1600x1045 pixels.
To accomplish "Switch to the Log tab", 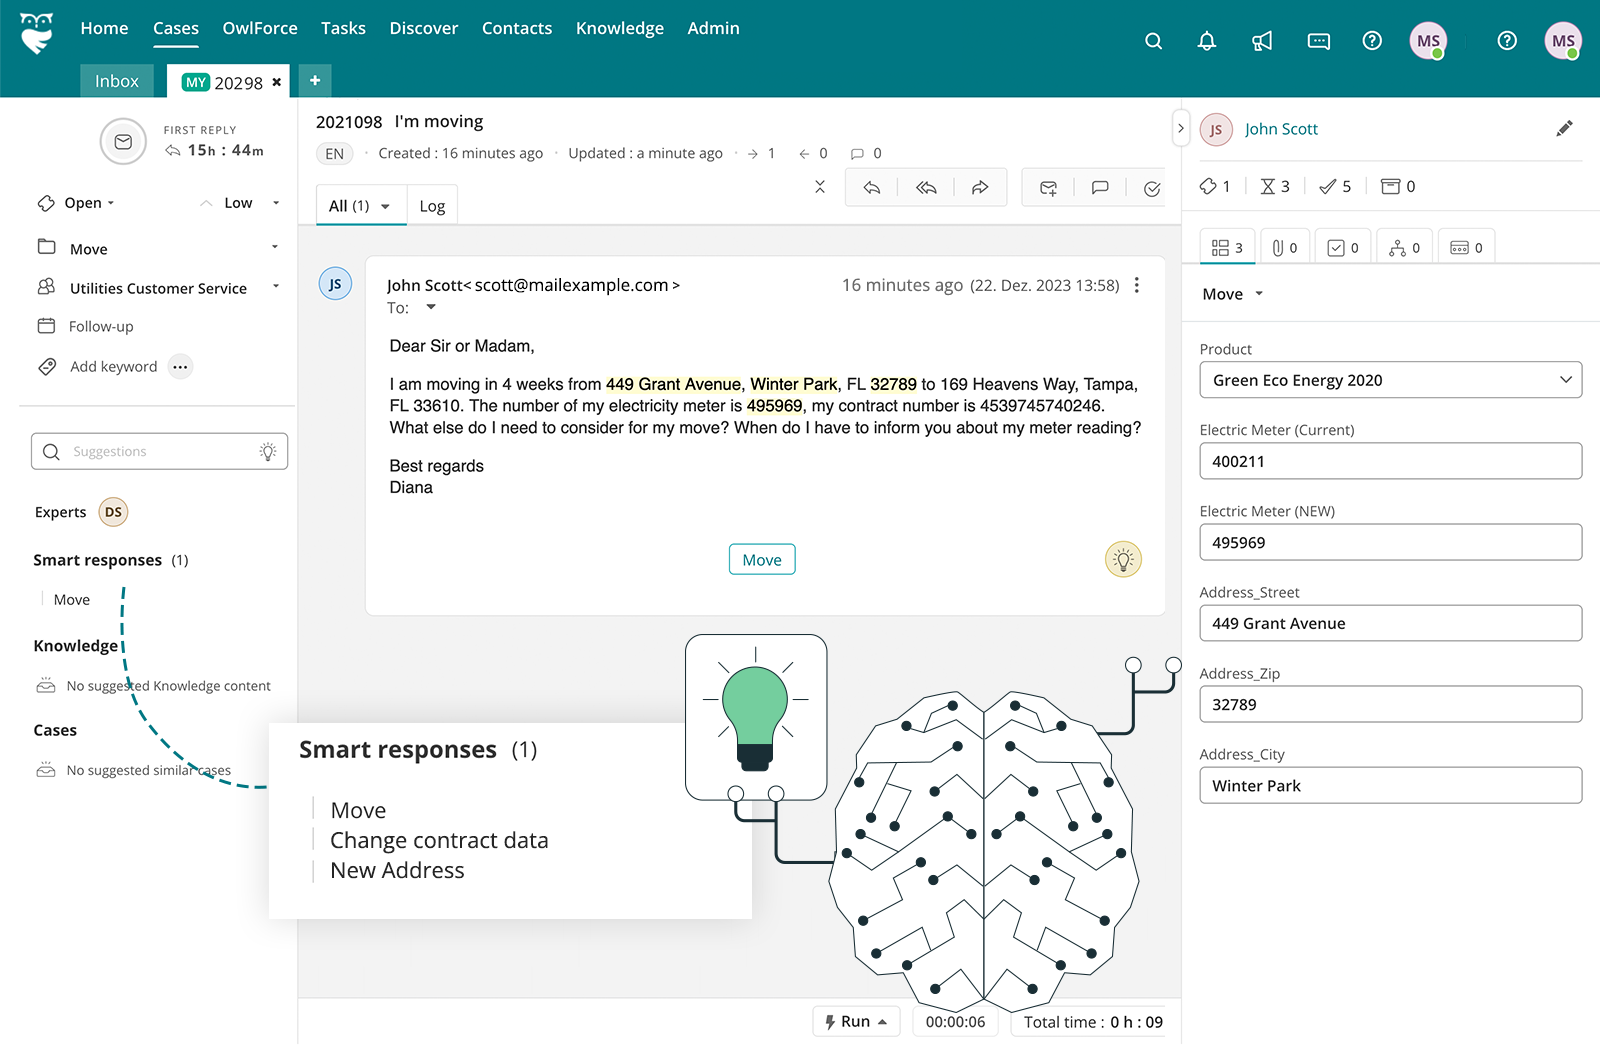I will (x=432, y=206).
